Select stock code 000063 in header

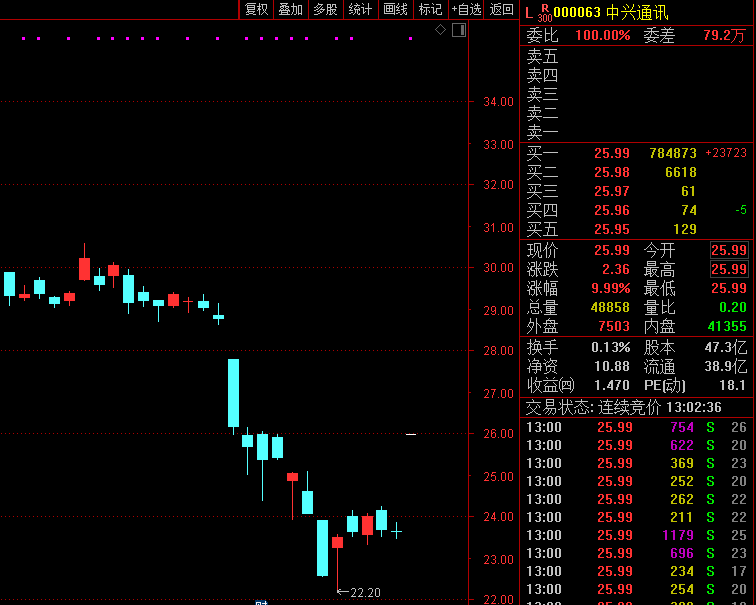click(x=577, y=12)
